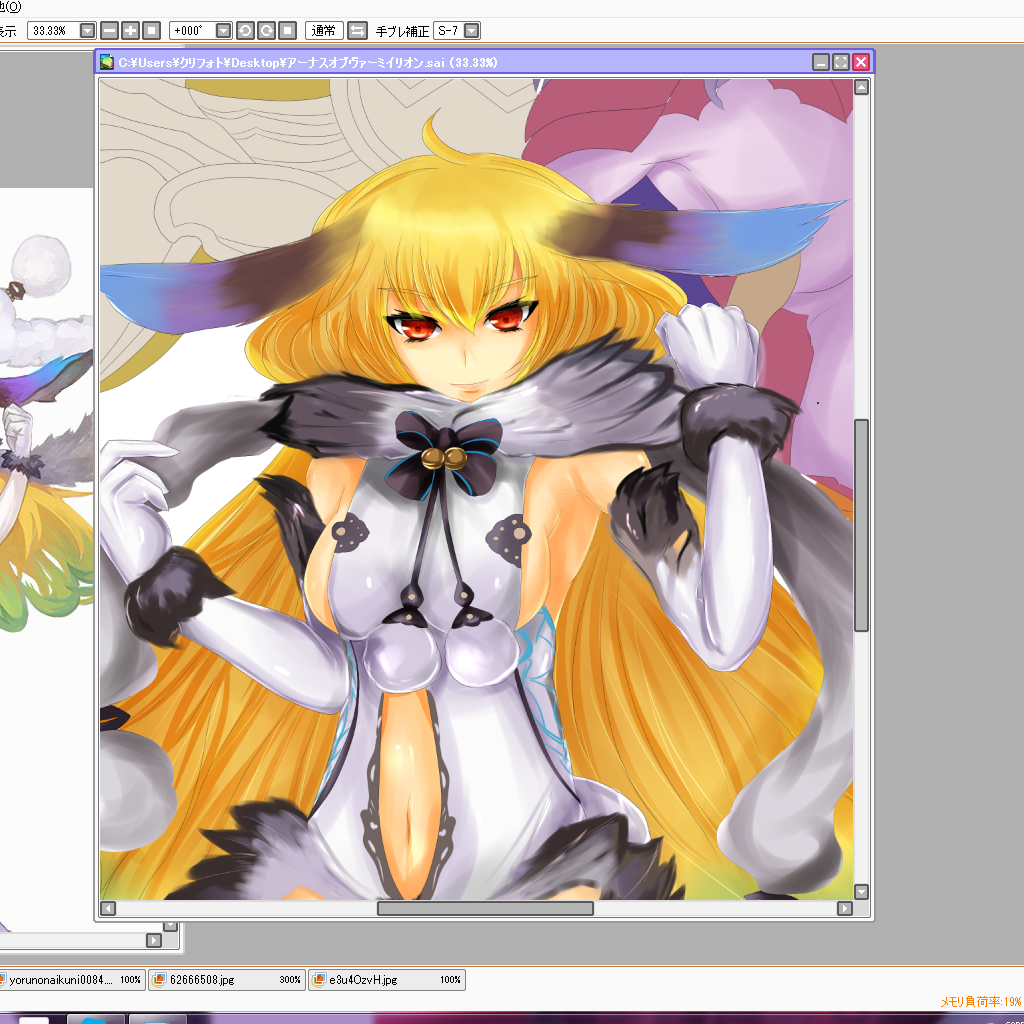Click the .sai file path in the title bar

(308, 63)
